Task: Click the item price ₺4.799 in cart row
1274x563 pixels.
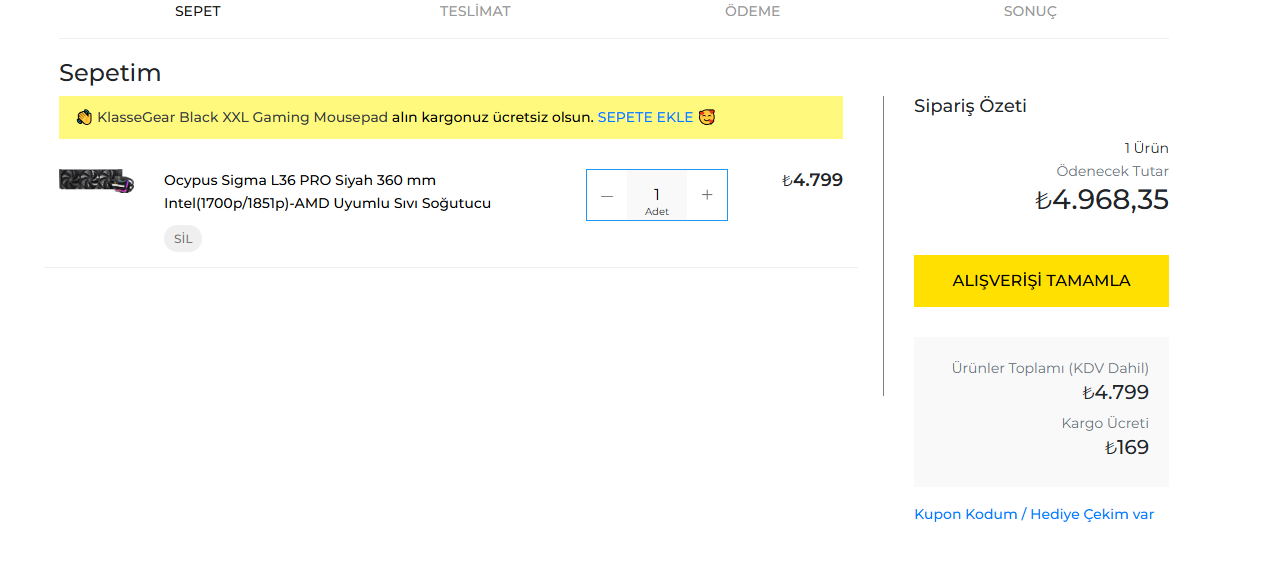Action: click(812, 180)
